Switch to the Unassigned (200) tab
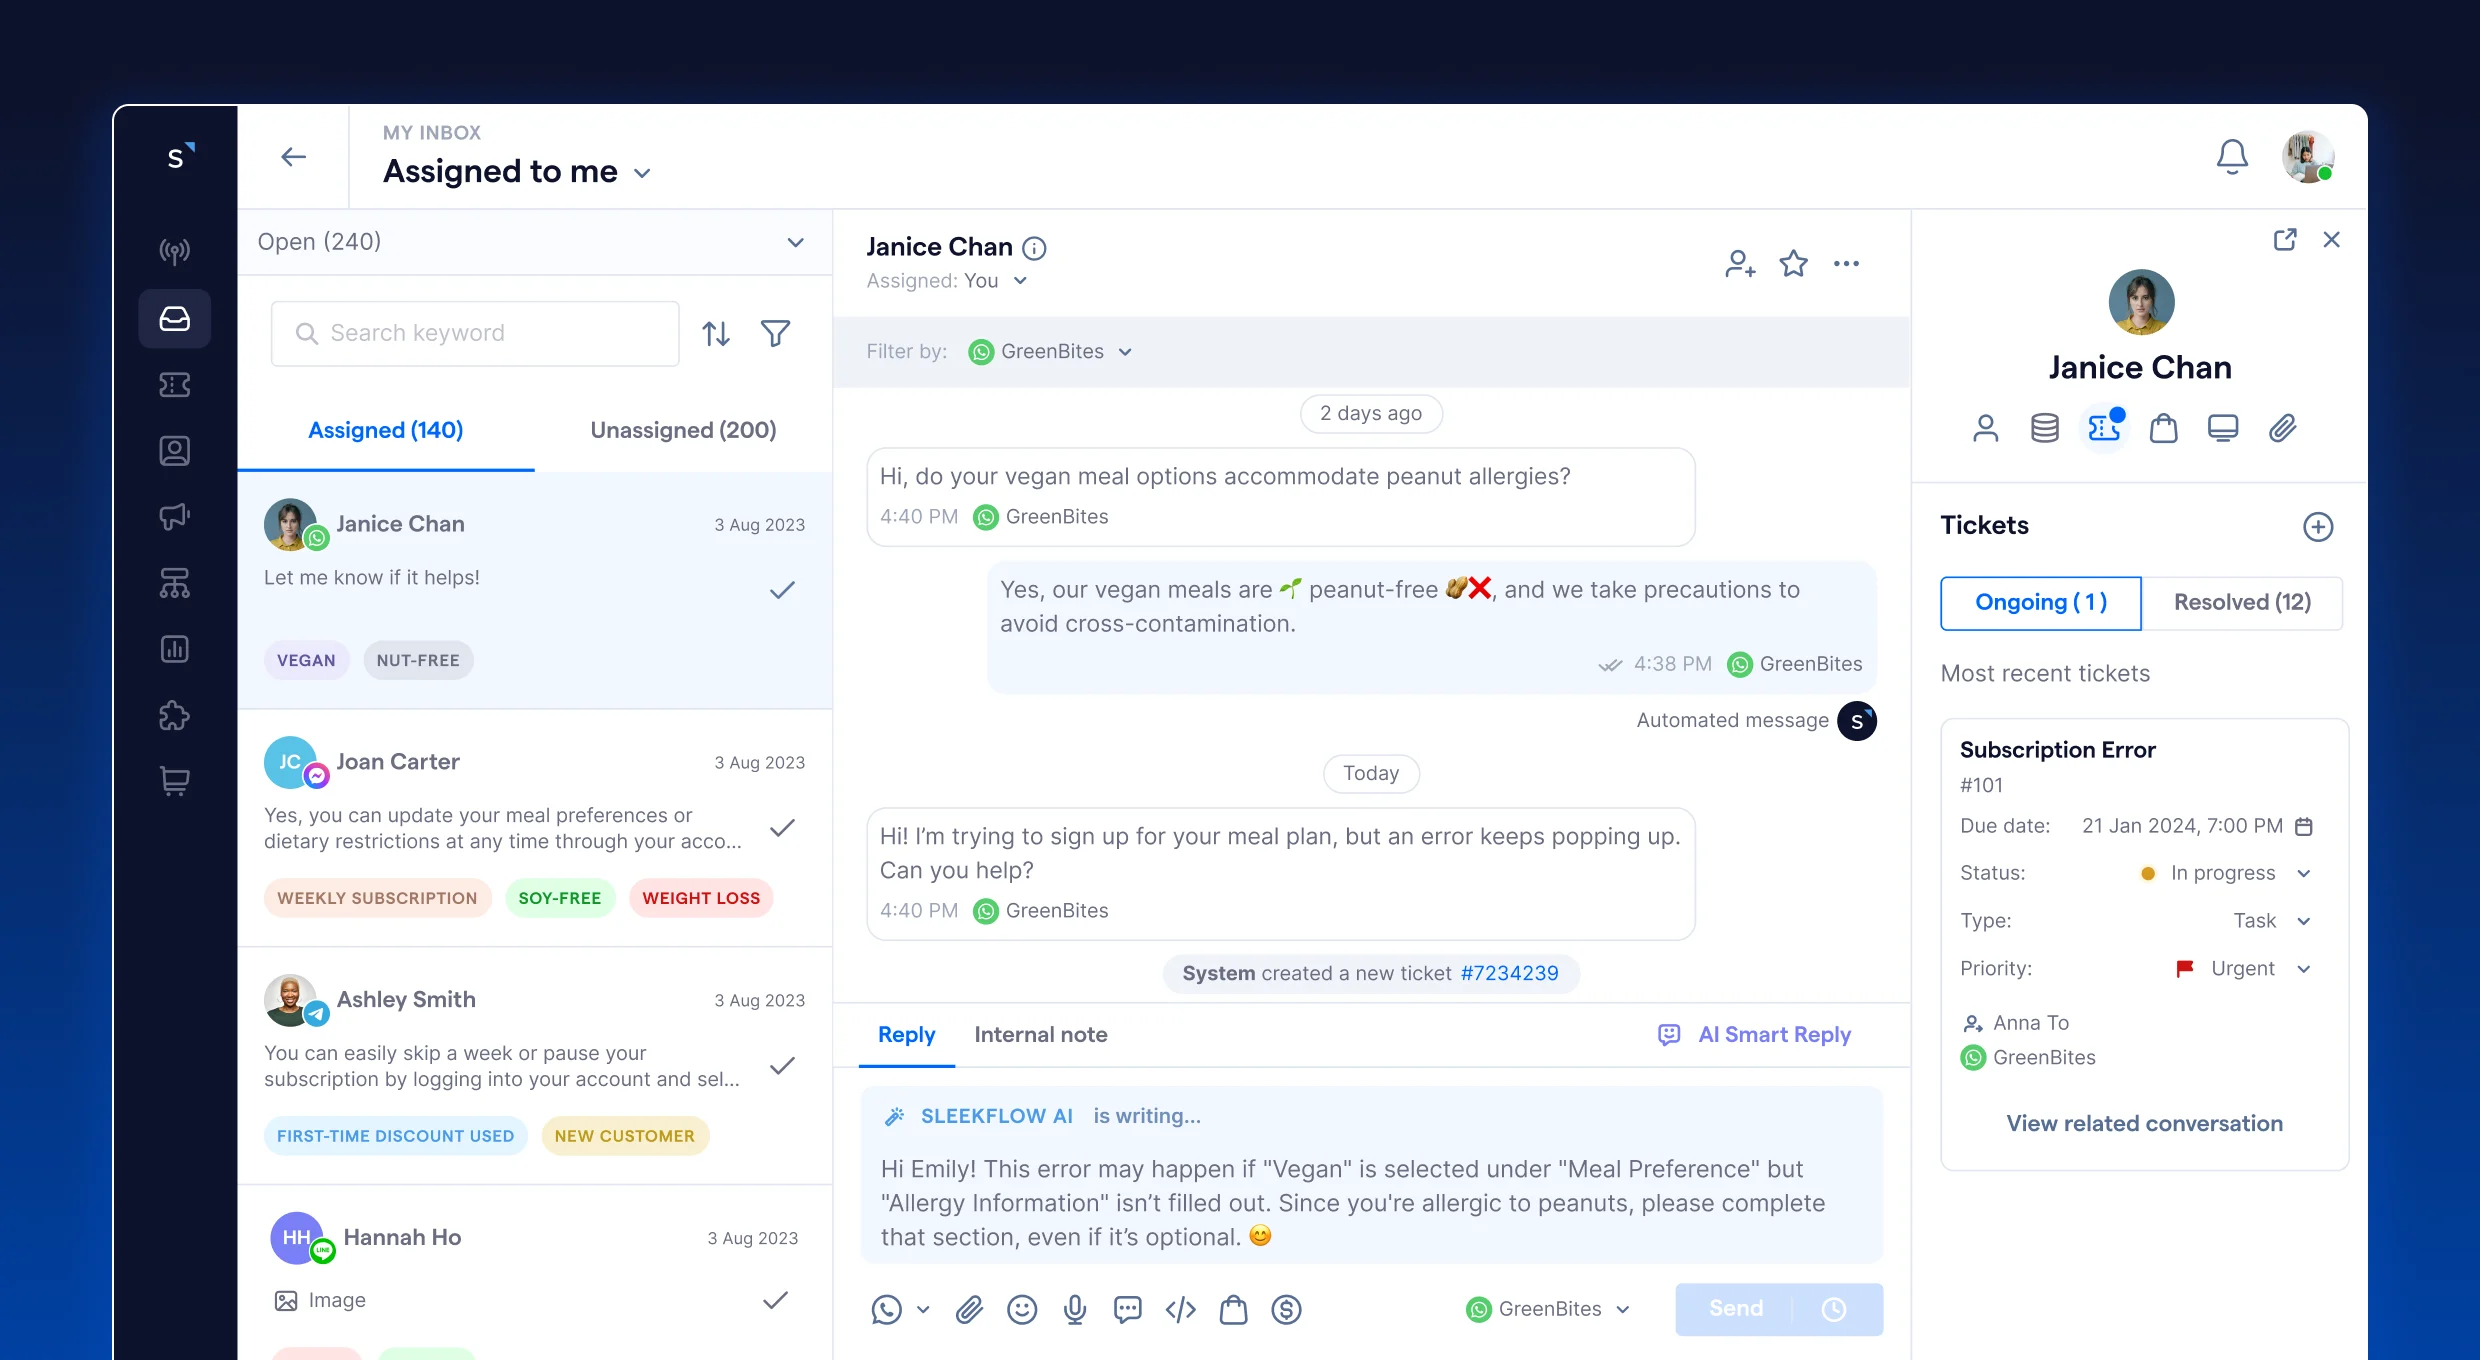Screen dimensions: 2480x1360 683,430
